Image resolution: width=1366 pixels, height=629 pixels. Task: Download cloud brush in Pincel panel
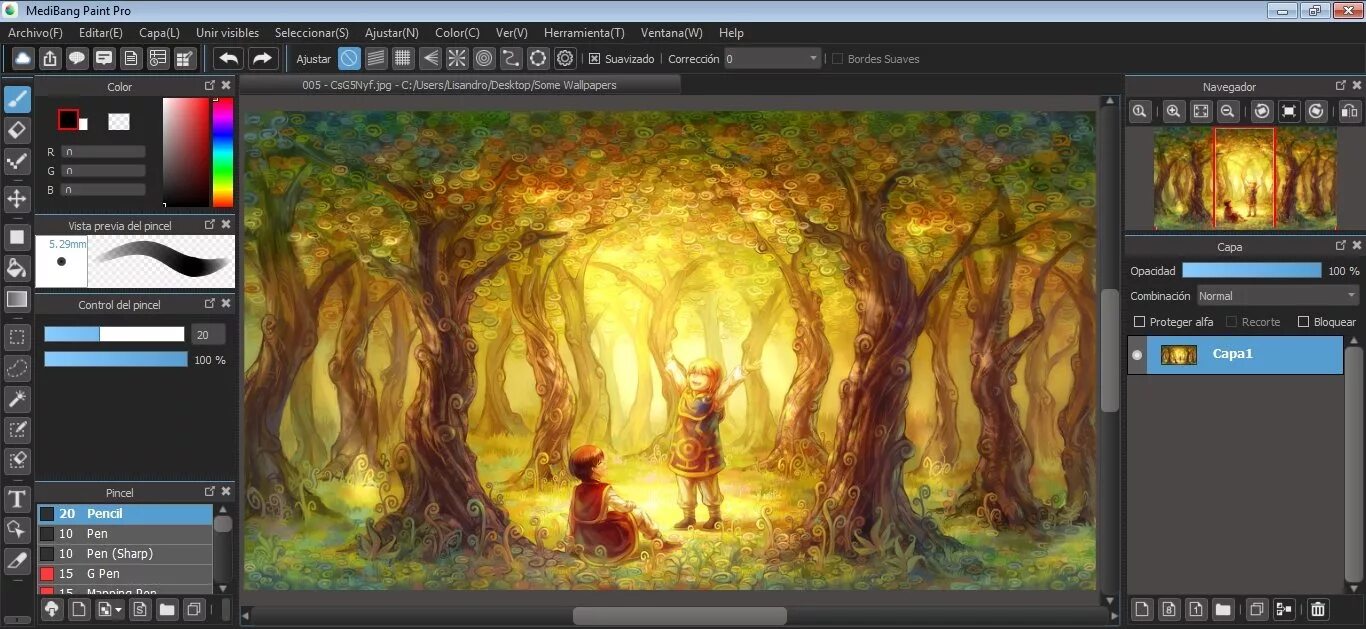coord(52,608)
